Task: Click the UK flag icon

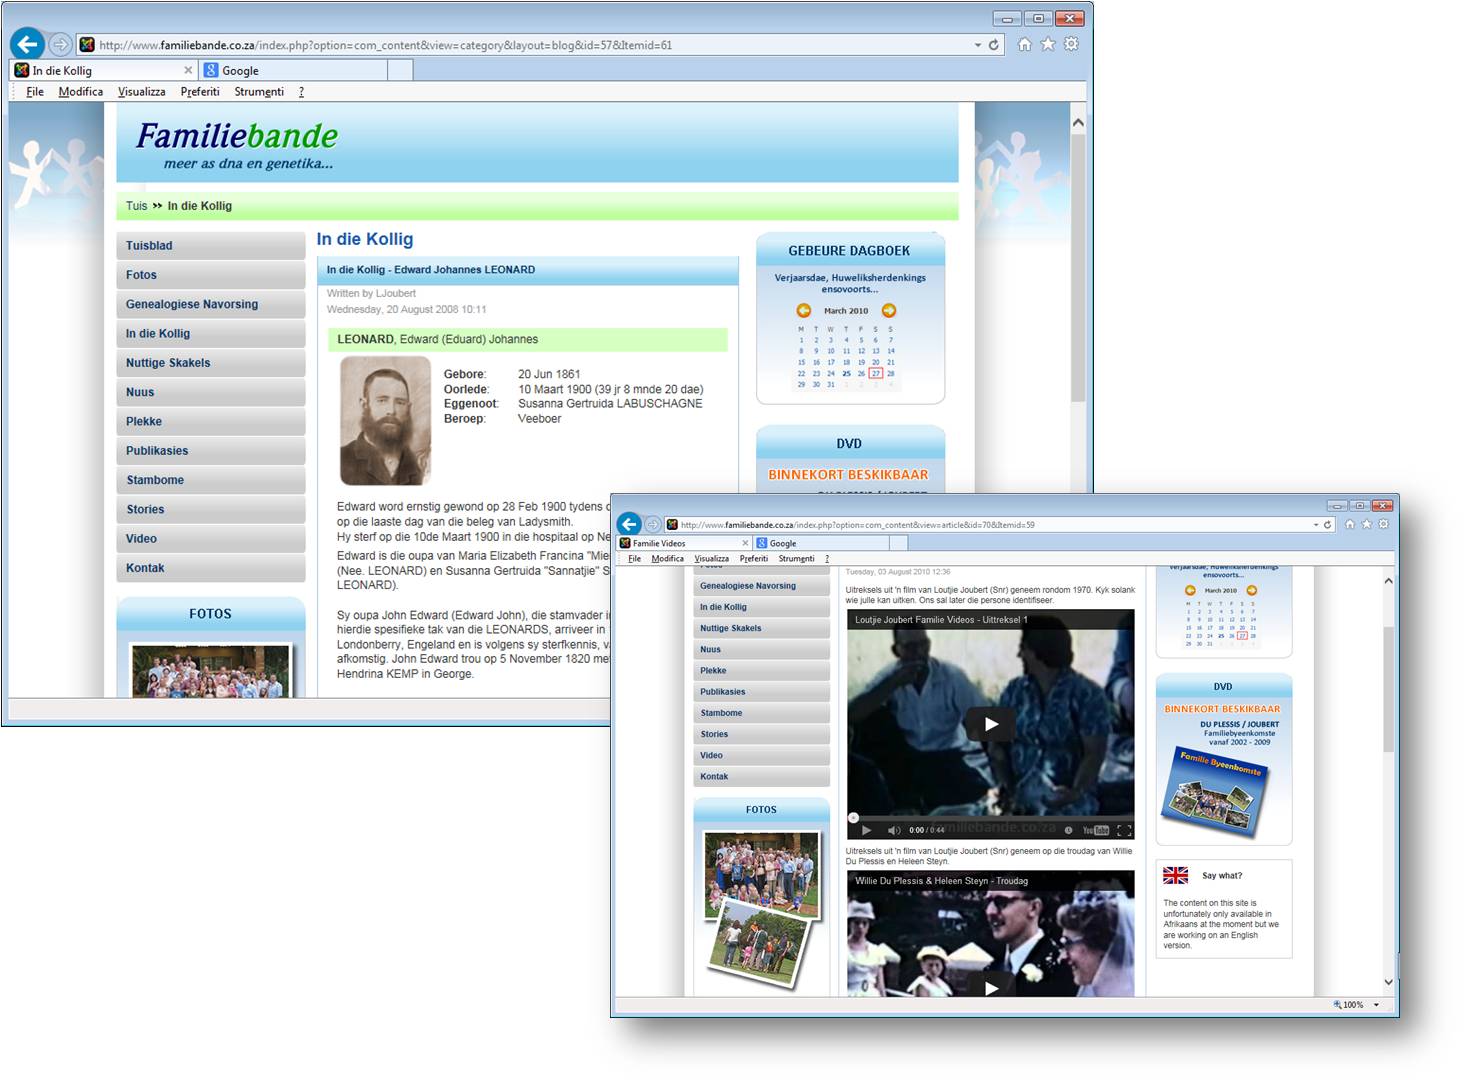Action: tap(1176, 875)
